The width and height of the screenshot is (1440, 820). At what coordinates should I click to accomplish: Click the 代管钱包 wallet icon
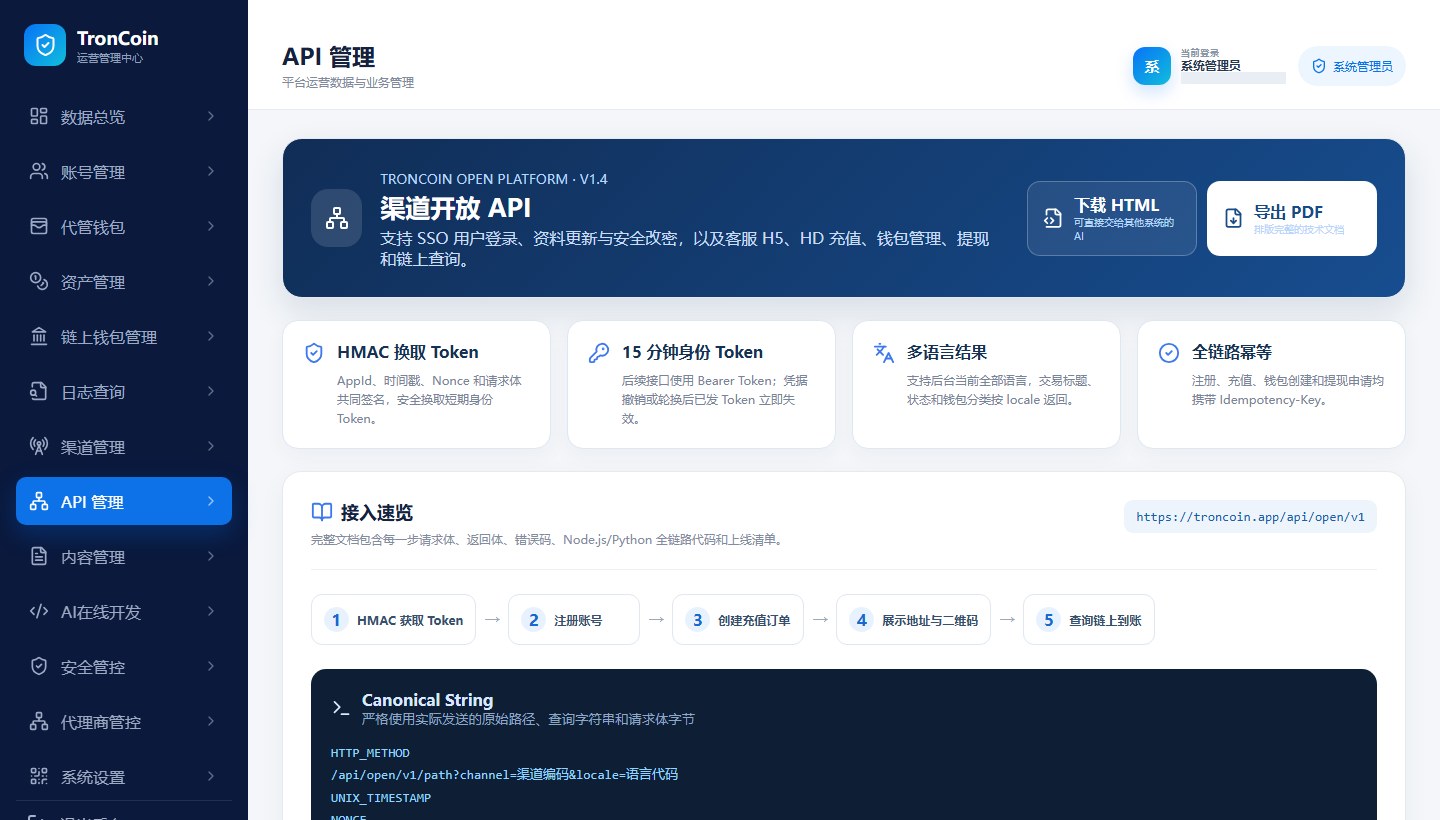coord(39,226)
